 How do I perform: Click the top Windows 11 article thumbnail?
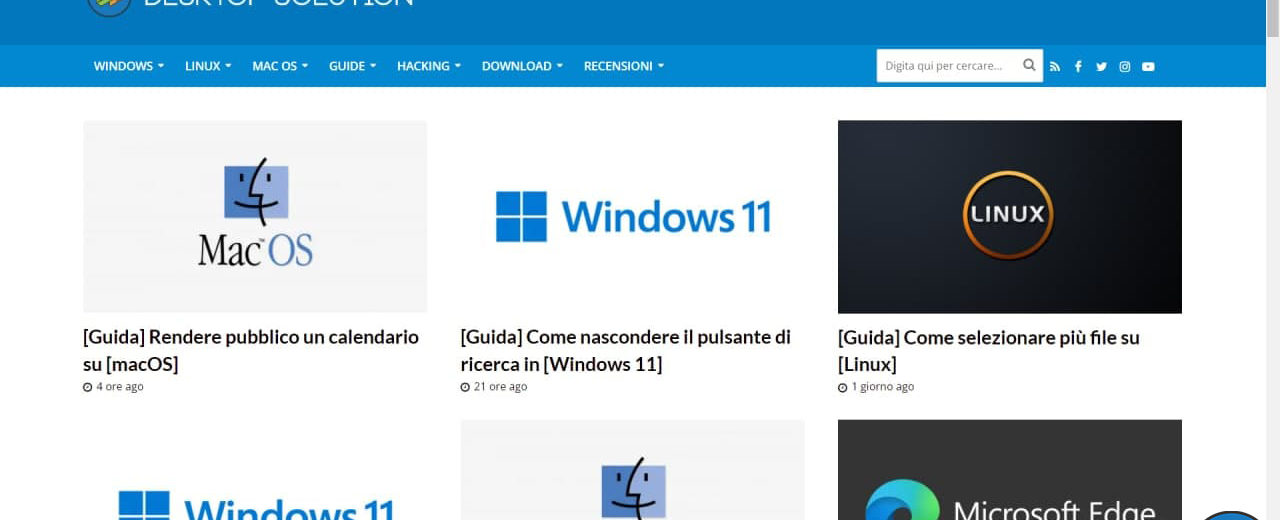point(632,217)
